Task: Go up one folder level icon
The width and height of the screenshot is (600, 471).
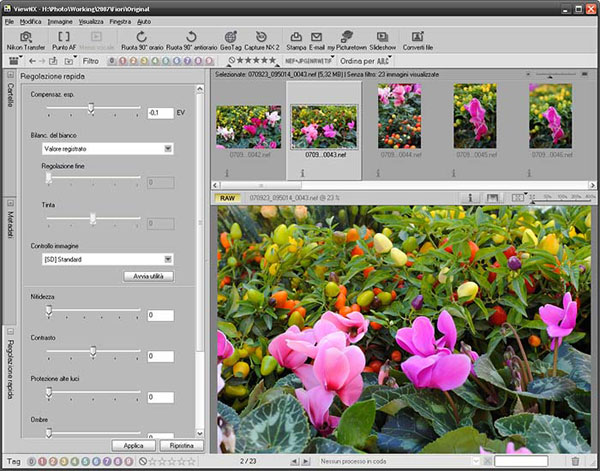Action: tap(53, 61)
